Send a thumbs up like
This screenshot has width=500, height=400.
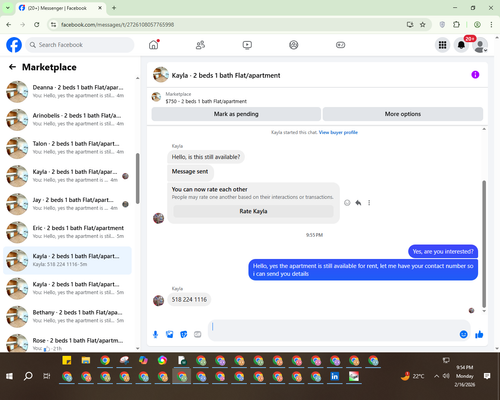[479, 334]
